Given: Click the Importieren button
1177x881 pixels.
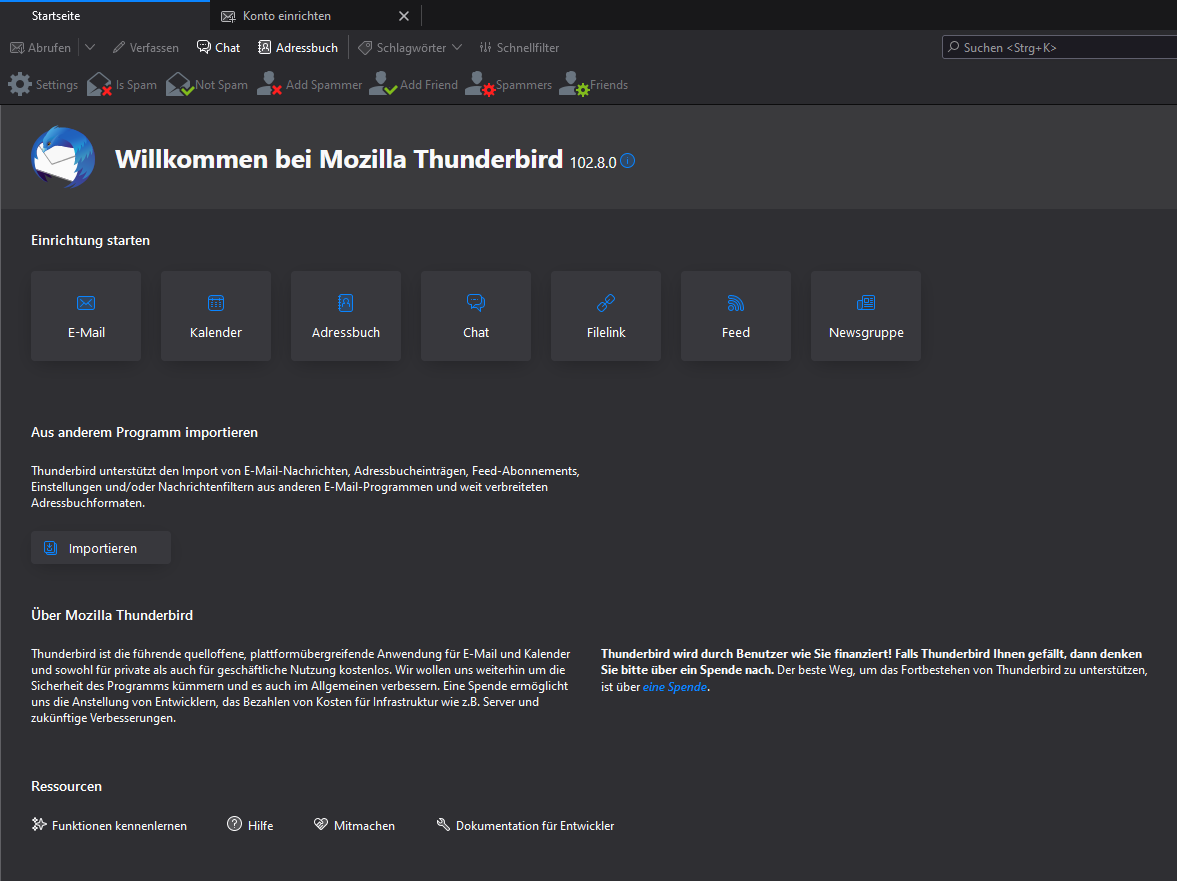Looking at the screenshot, I should pos(101,548).
